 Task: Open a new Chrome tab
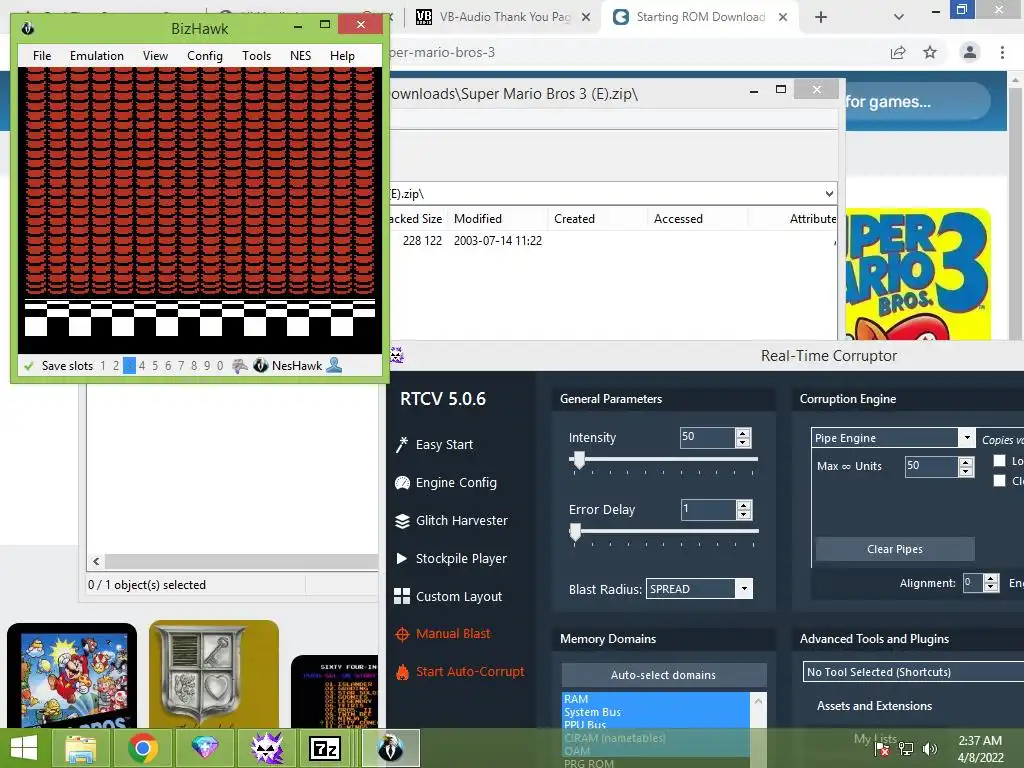(x=821, y=17)
